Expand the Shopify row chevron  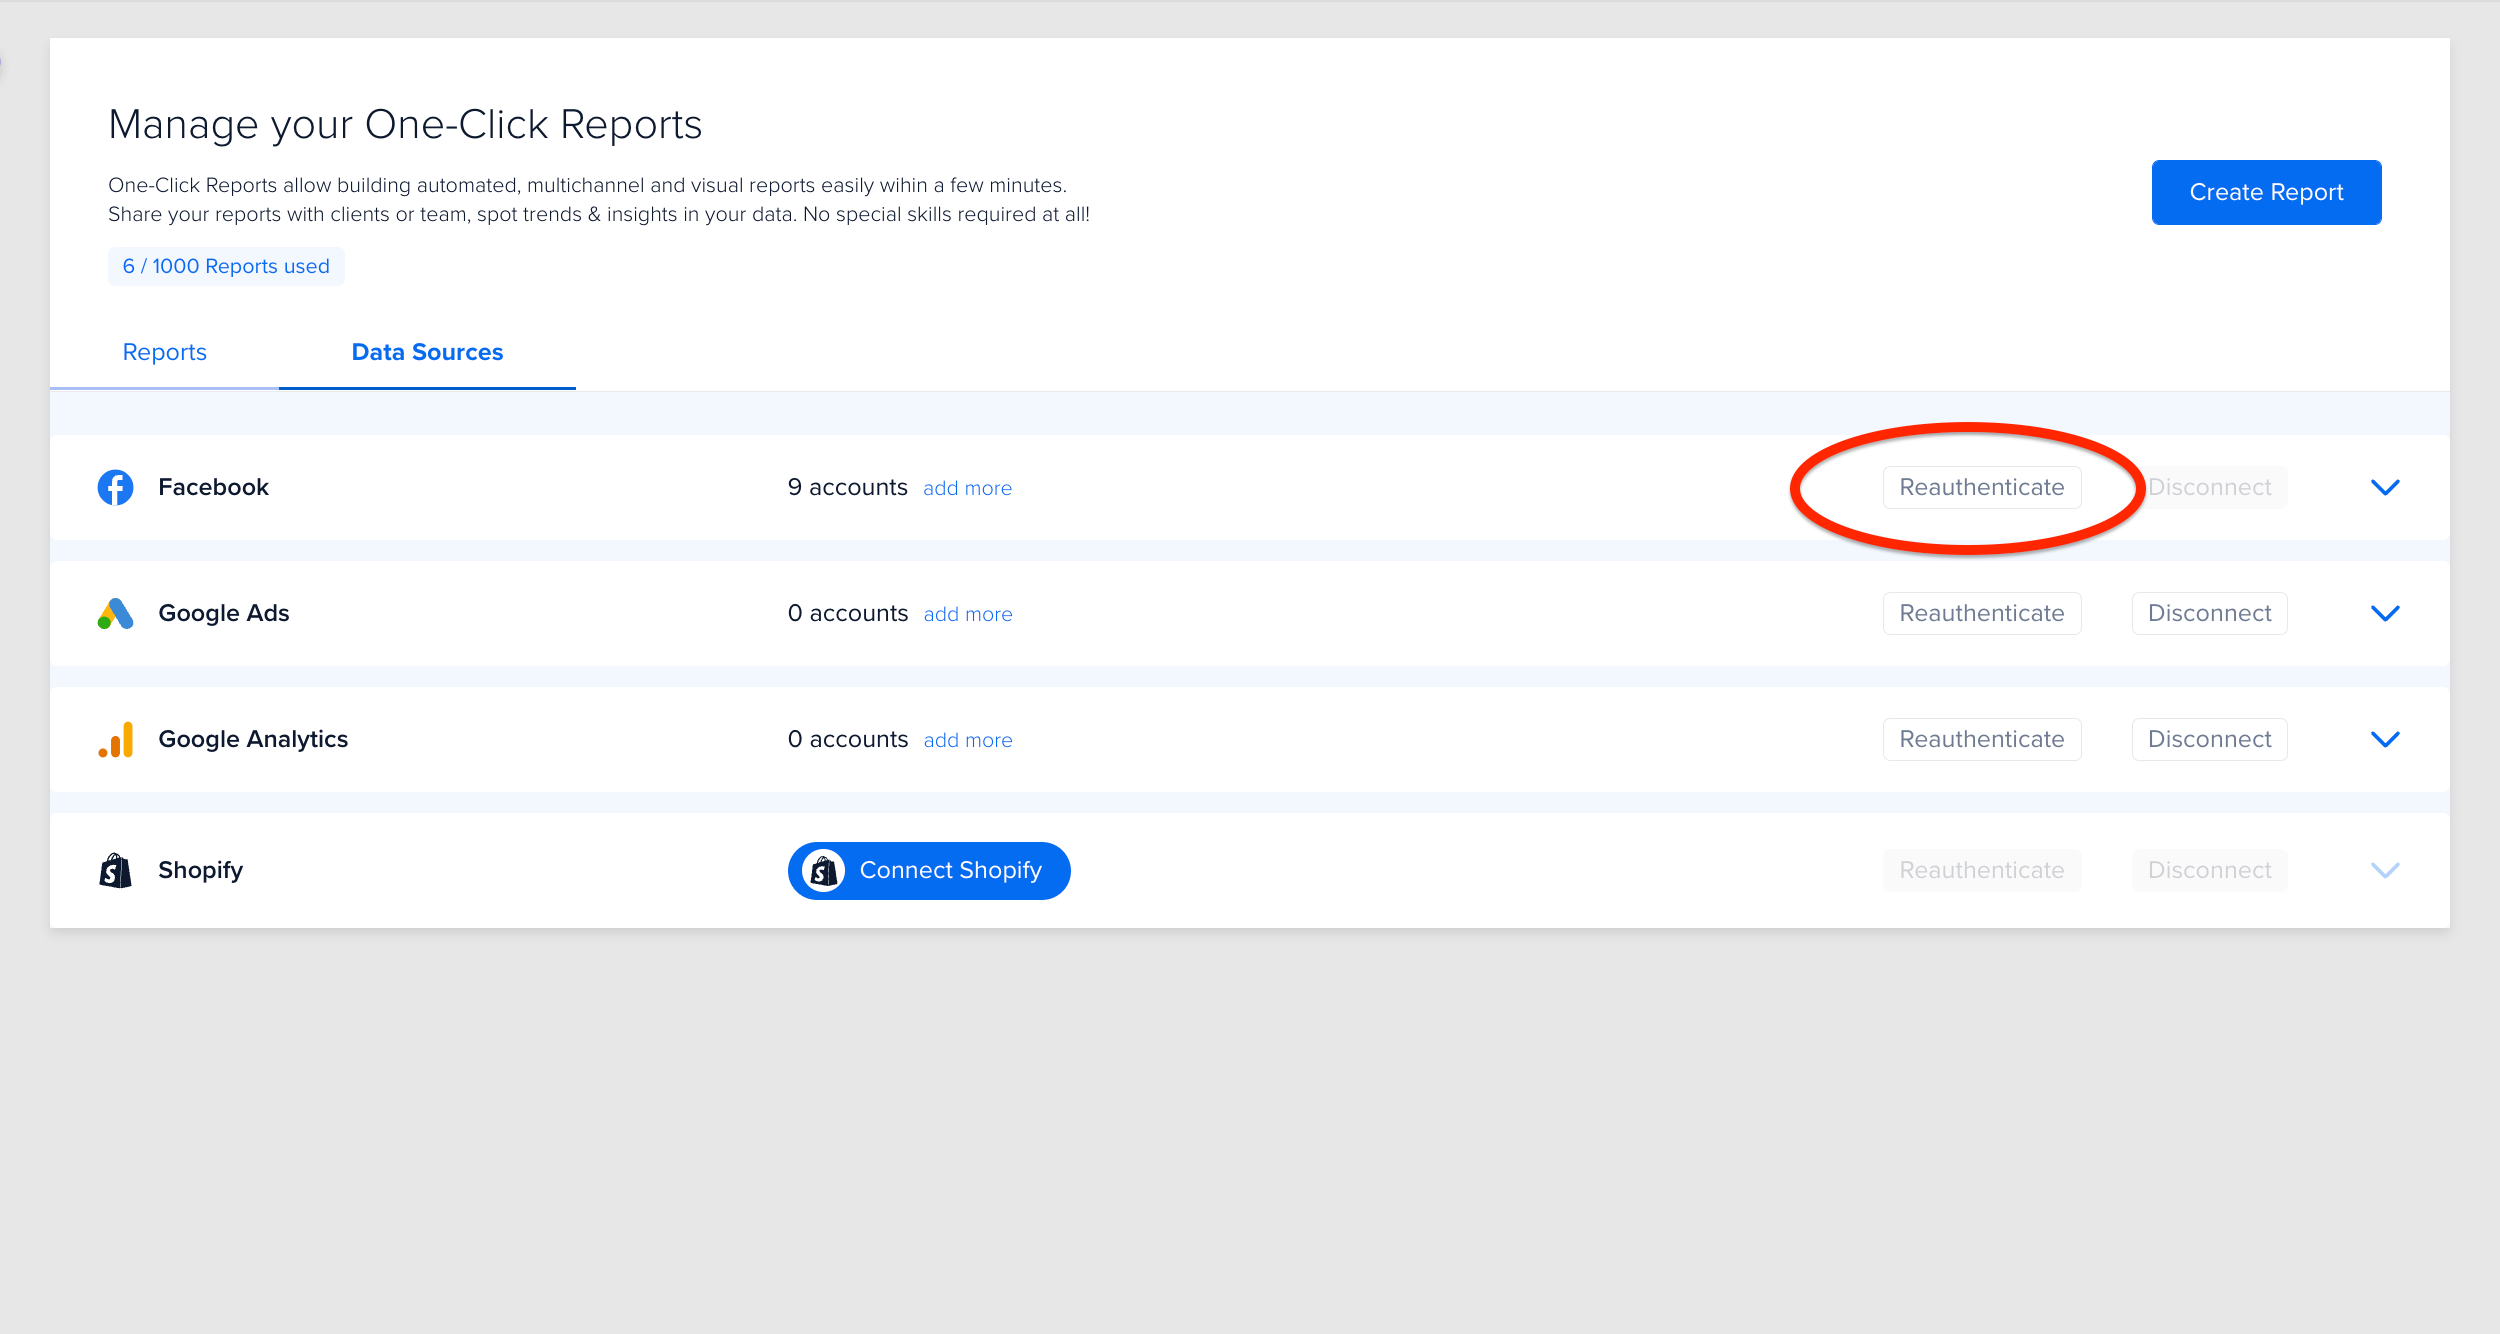(x=2385, y=870)
